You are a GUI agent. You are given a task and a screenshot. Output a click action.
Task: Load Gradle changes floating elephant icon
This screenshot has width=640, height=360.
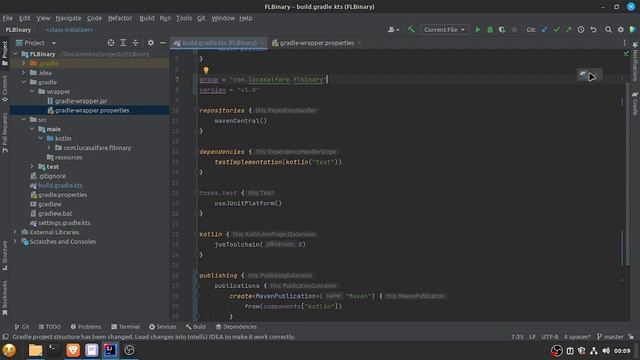(x=584, y=75)
